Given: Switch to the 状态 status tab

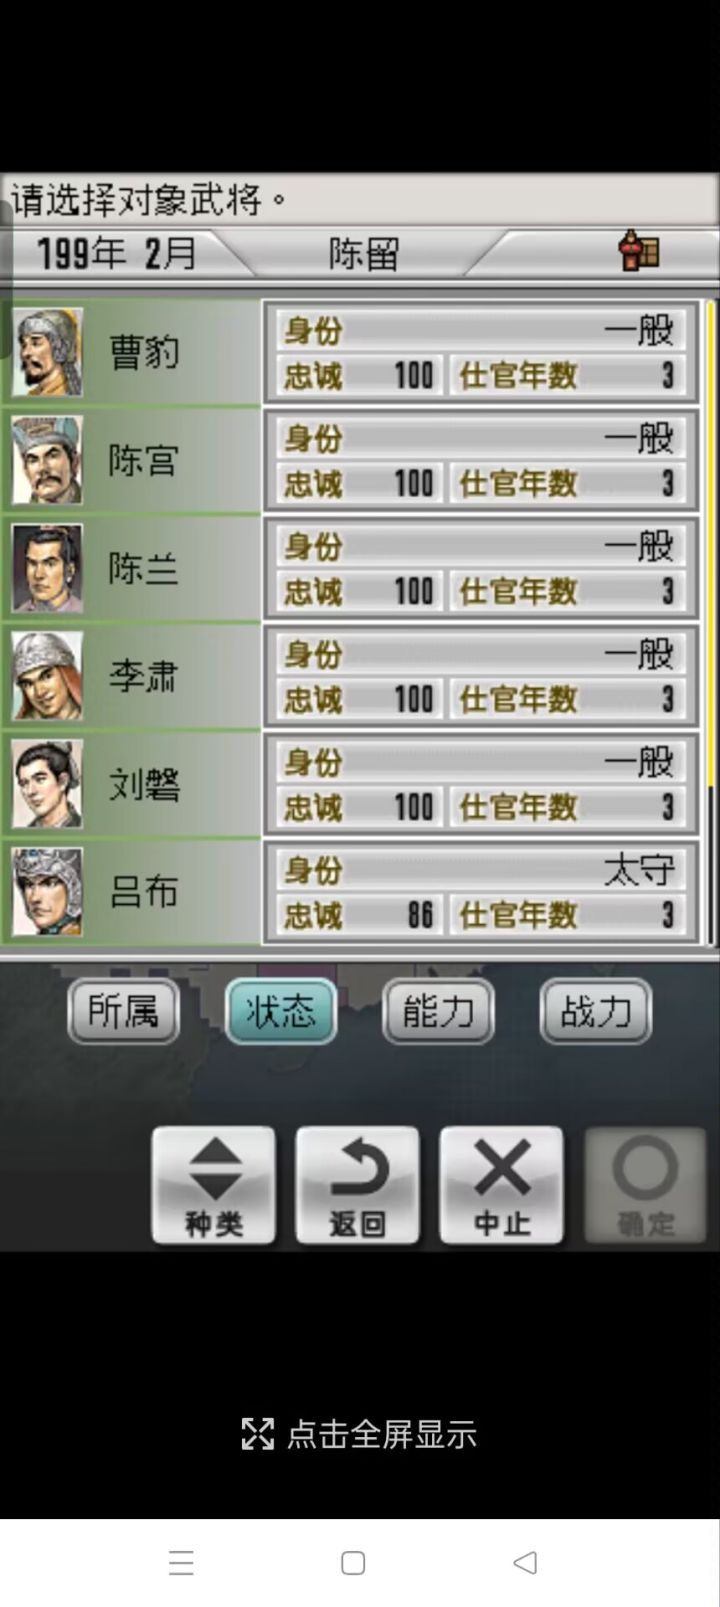Looking at the screenshot, I should click(281, 1011).
